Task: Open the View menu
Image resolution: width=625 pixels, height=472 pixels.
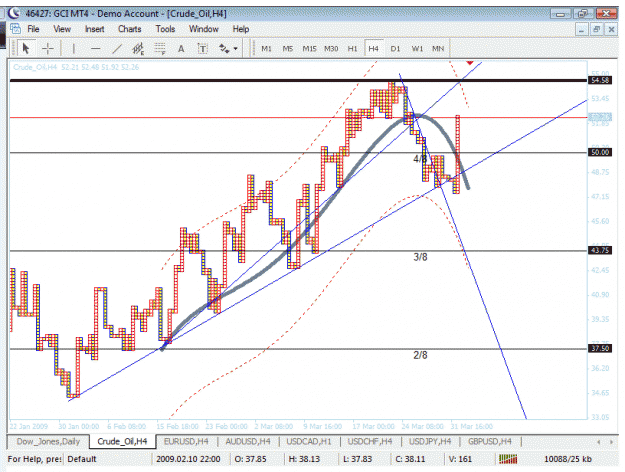Action: (62, 29)
